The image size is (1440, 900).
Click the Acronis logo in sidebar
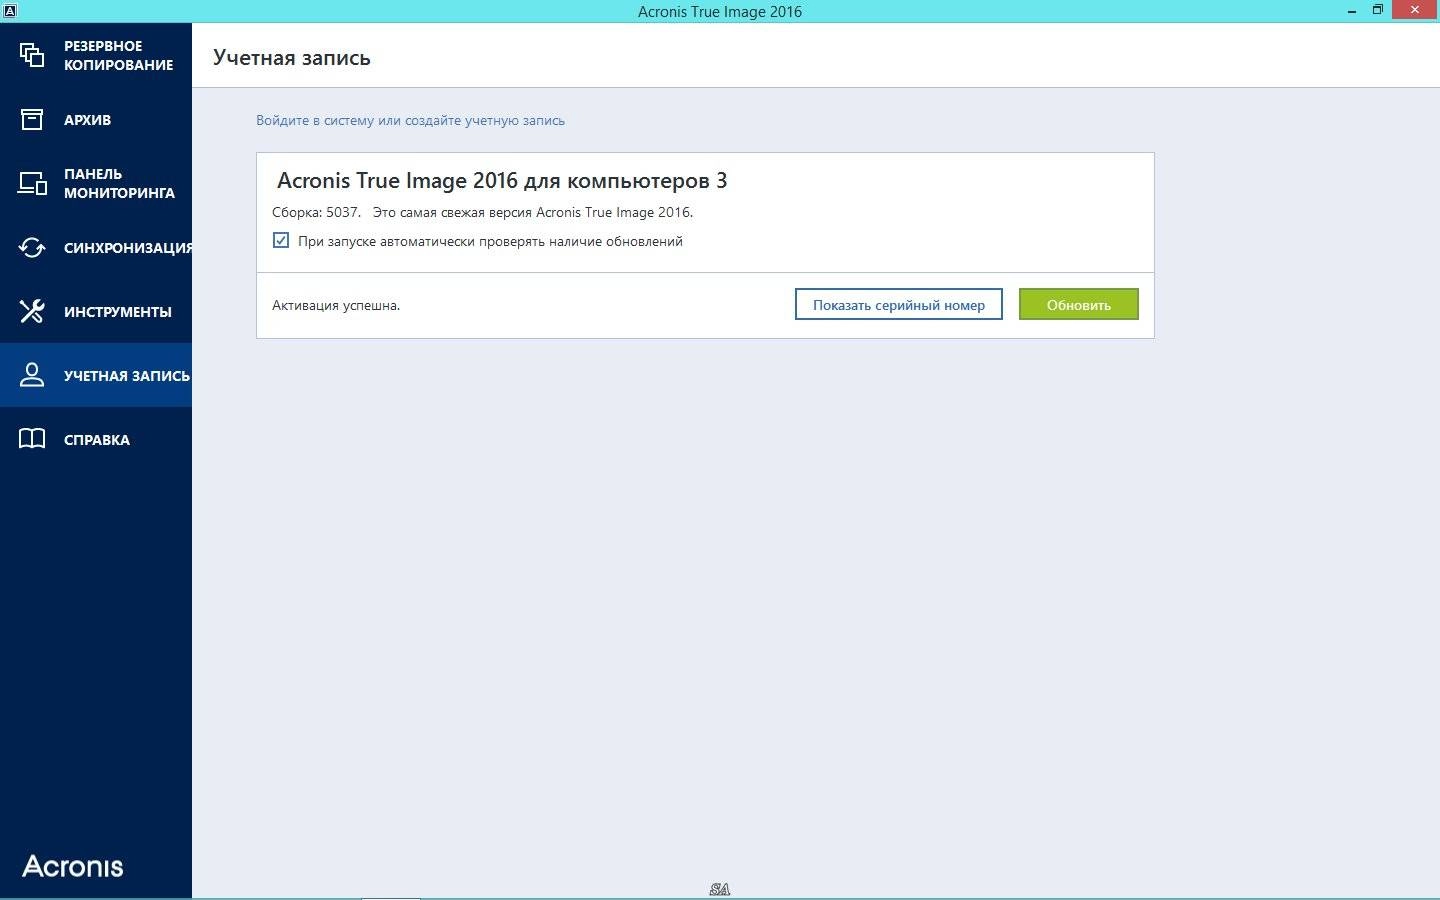click(73, 866)
